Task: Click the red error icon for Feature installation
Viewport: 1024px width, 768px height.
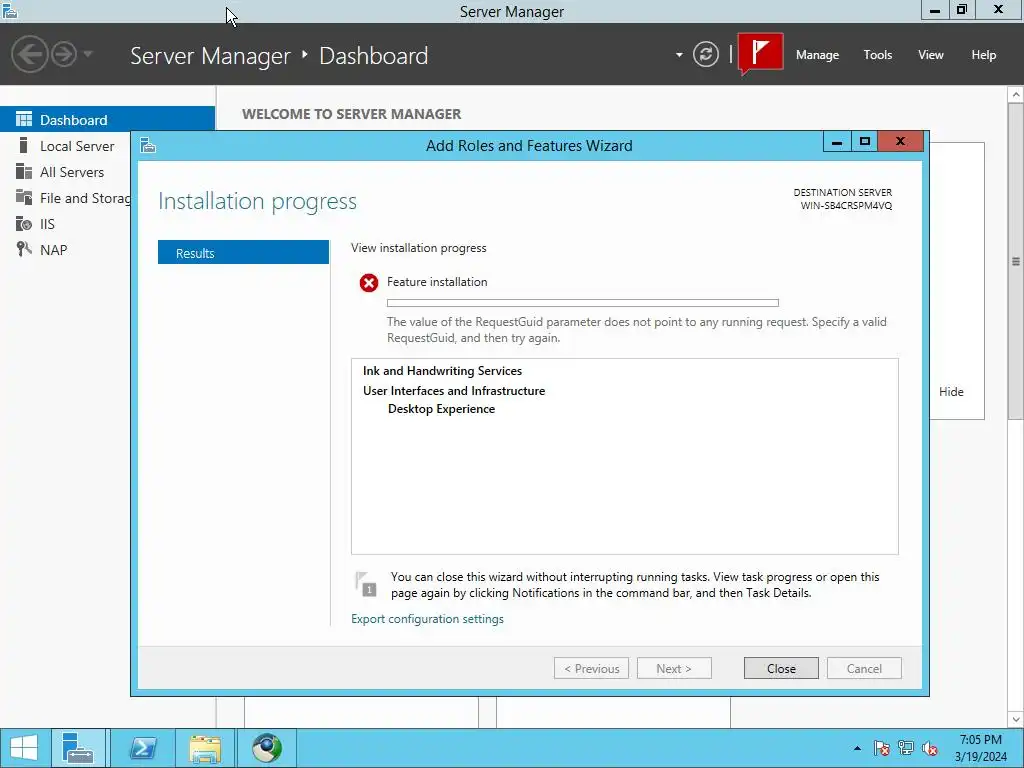Action: click(368, 283)
